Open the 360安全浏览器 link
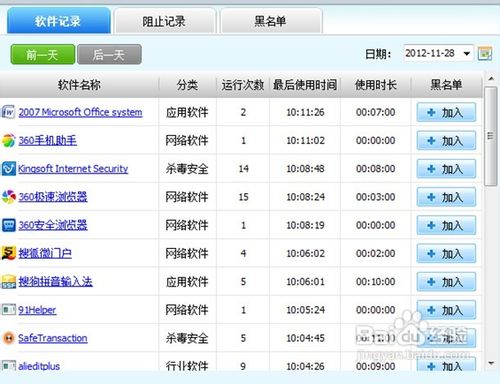500x384 pixels. (x=53, y=225)
